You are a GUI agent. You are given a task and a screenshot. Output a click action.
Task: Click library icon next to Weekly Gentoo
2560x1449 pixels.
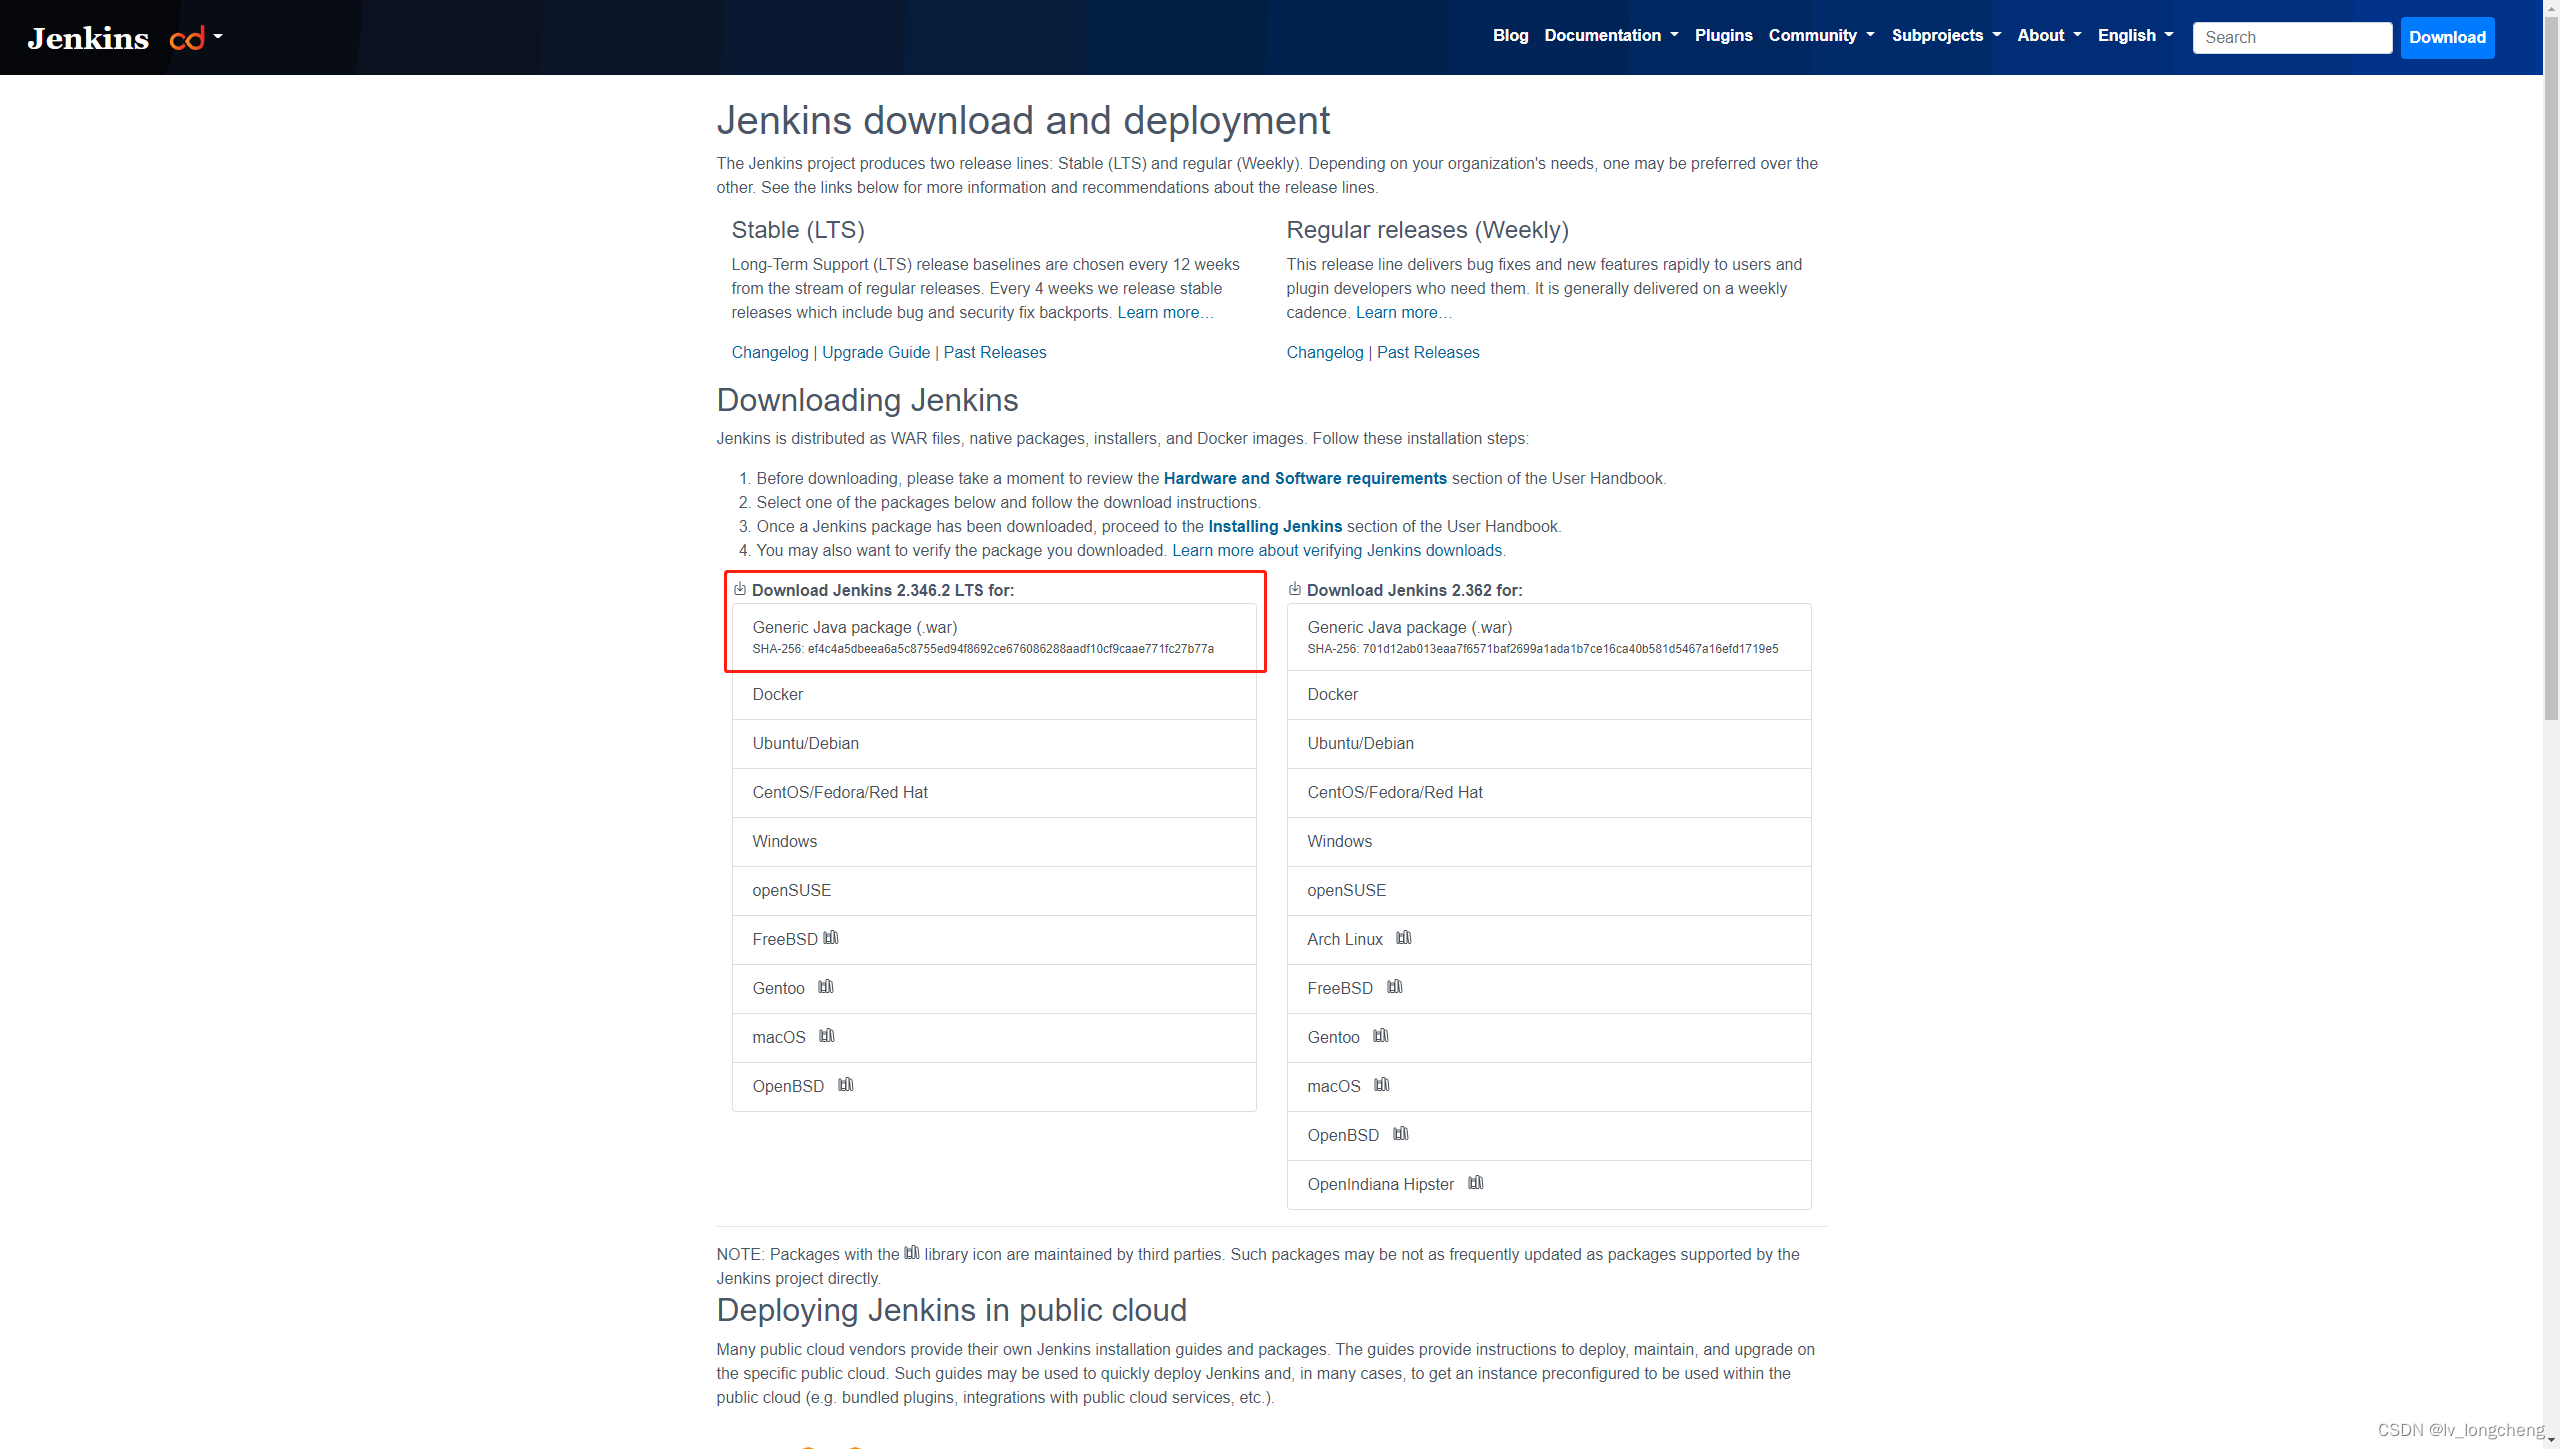tap(1381, 1036)
